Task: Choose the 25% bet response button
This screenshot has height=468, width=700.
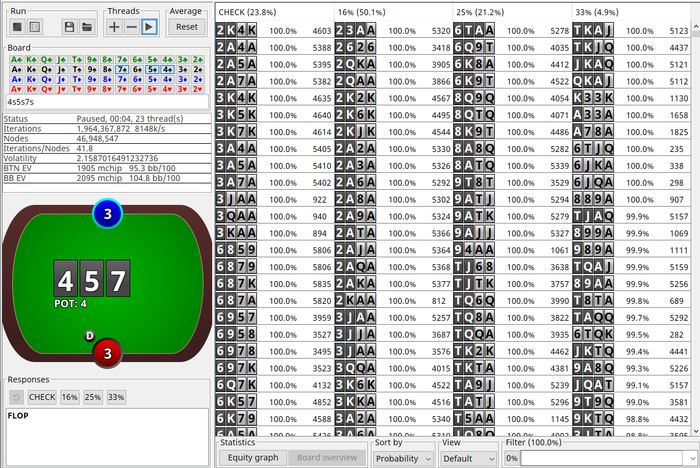Action: (x=92, y=397)
